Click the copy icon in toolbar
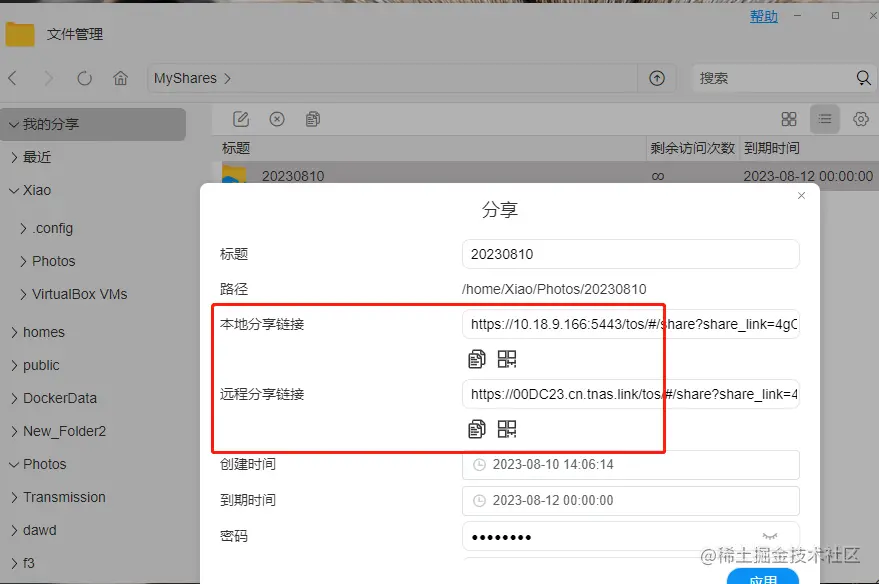879x584 pixels. coord(313,119)
